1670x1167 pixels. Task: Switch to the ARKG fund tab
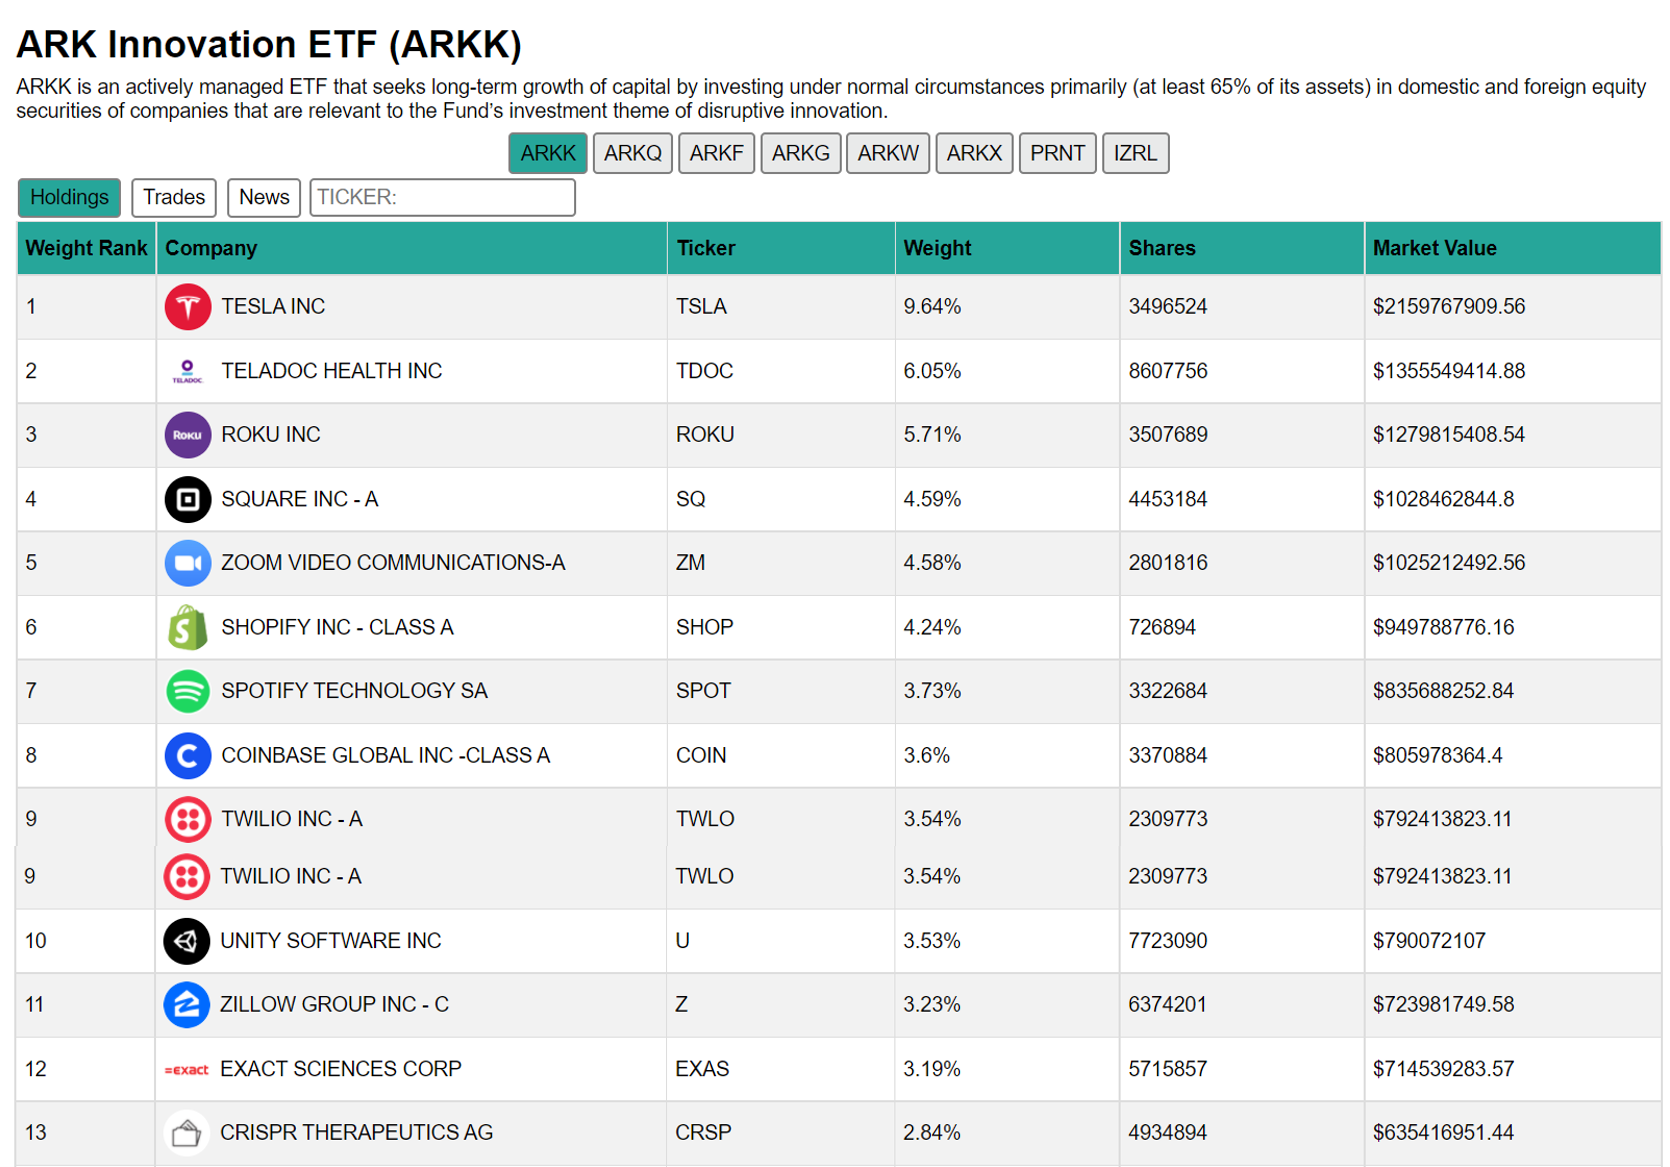pyautogui.click(x=801, y=153)
